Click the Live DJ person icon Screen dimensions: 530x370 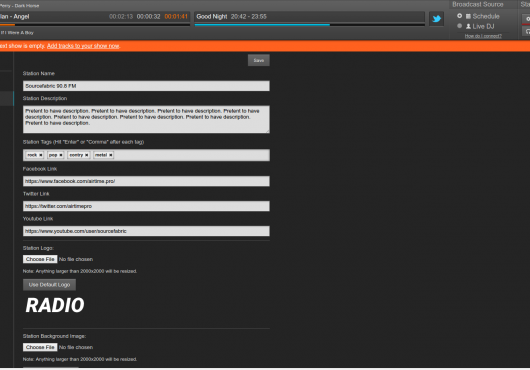tap(468, 26)
